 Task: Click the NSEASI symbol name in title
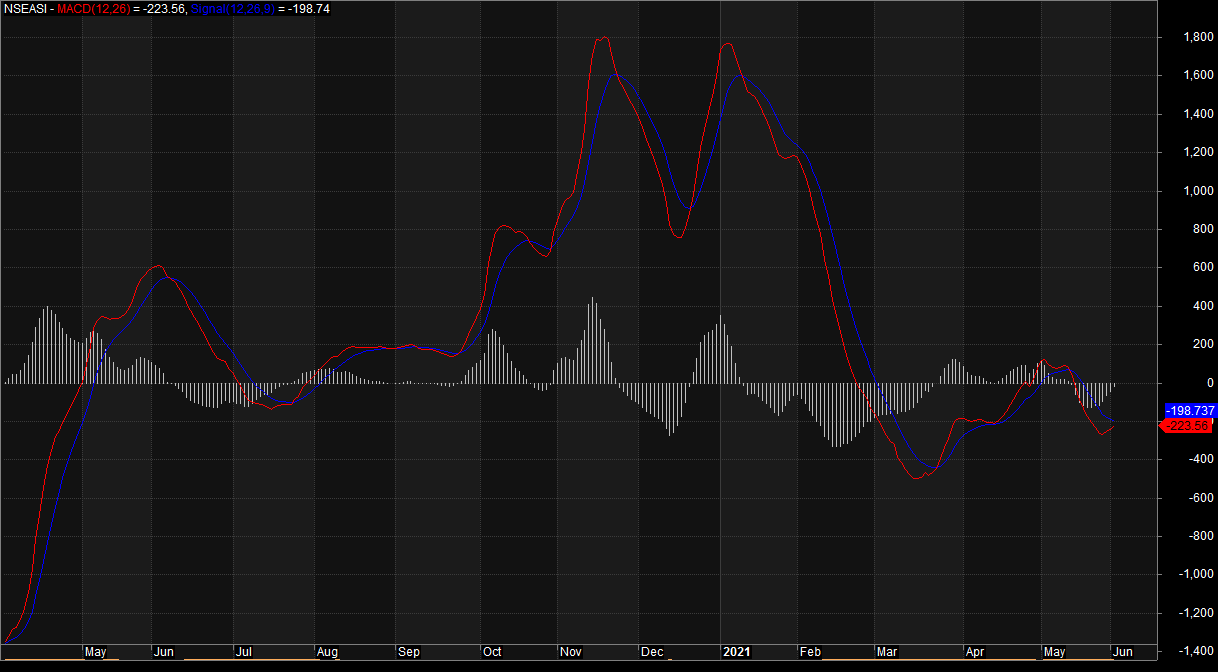coord(24,8)
